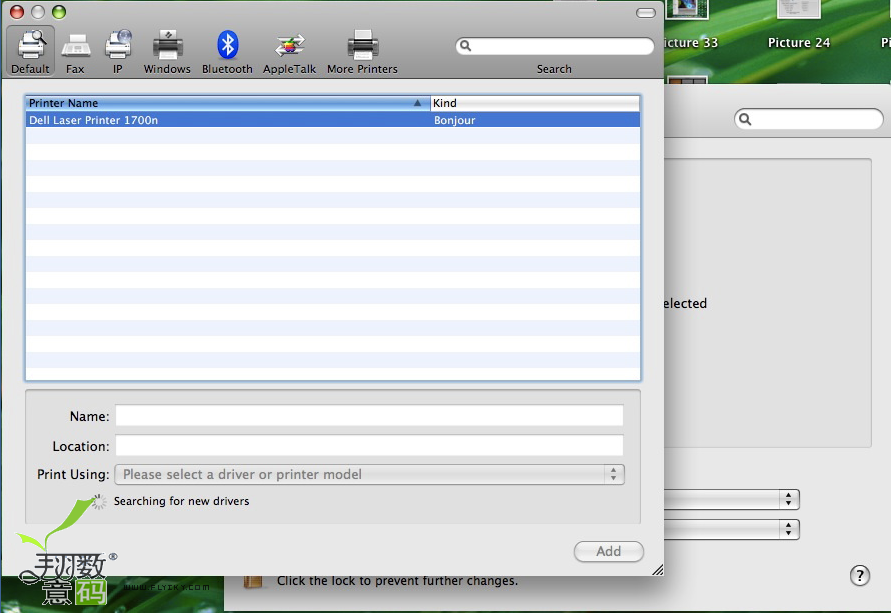Open the Fax printer option
The height and width of the screenshot is (613, 891).
click(75, 52)
